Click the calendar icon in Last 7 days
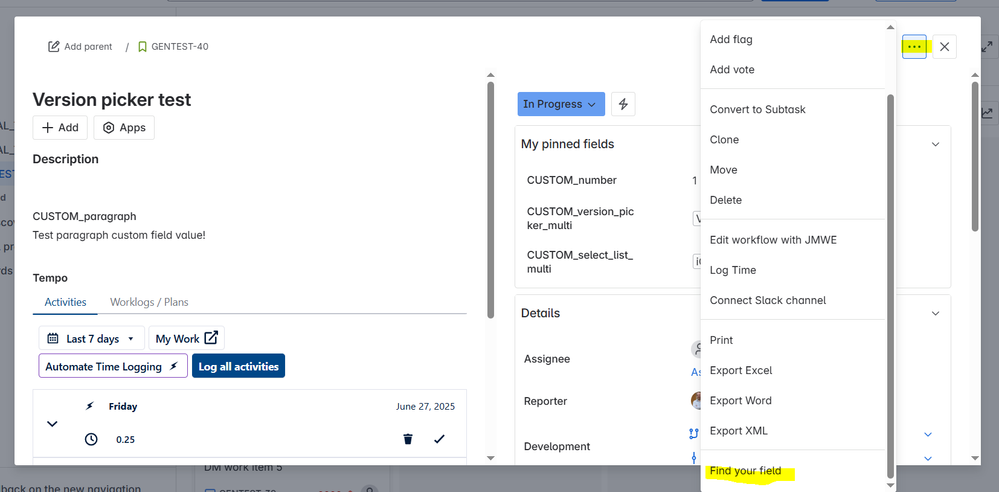999x492 pixels. pyautogui.click(x=54, y=338)
